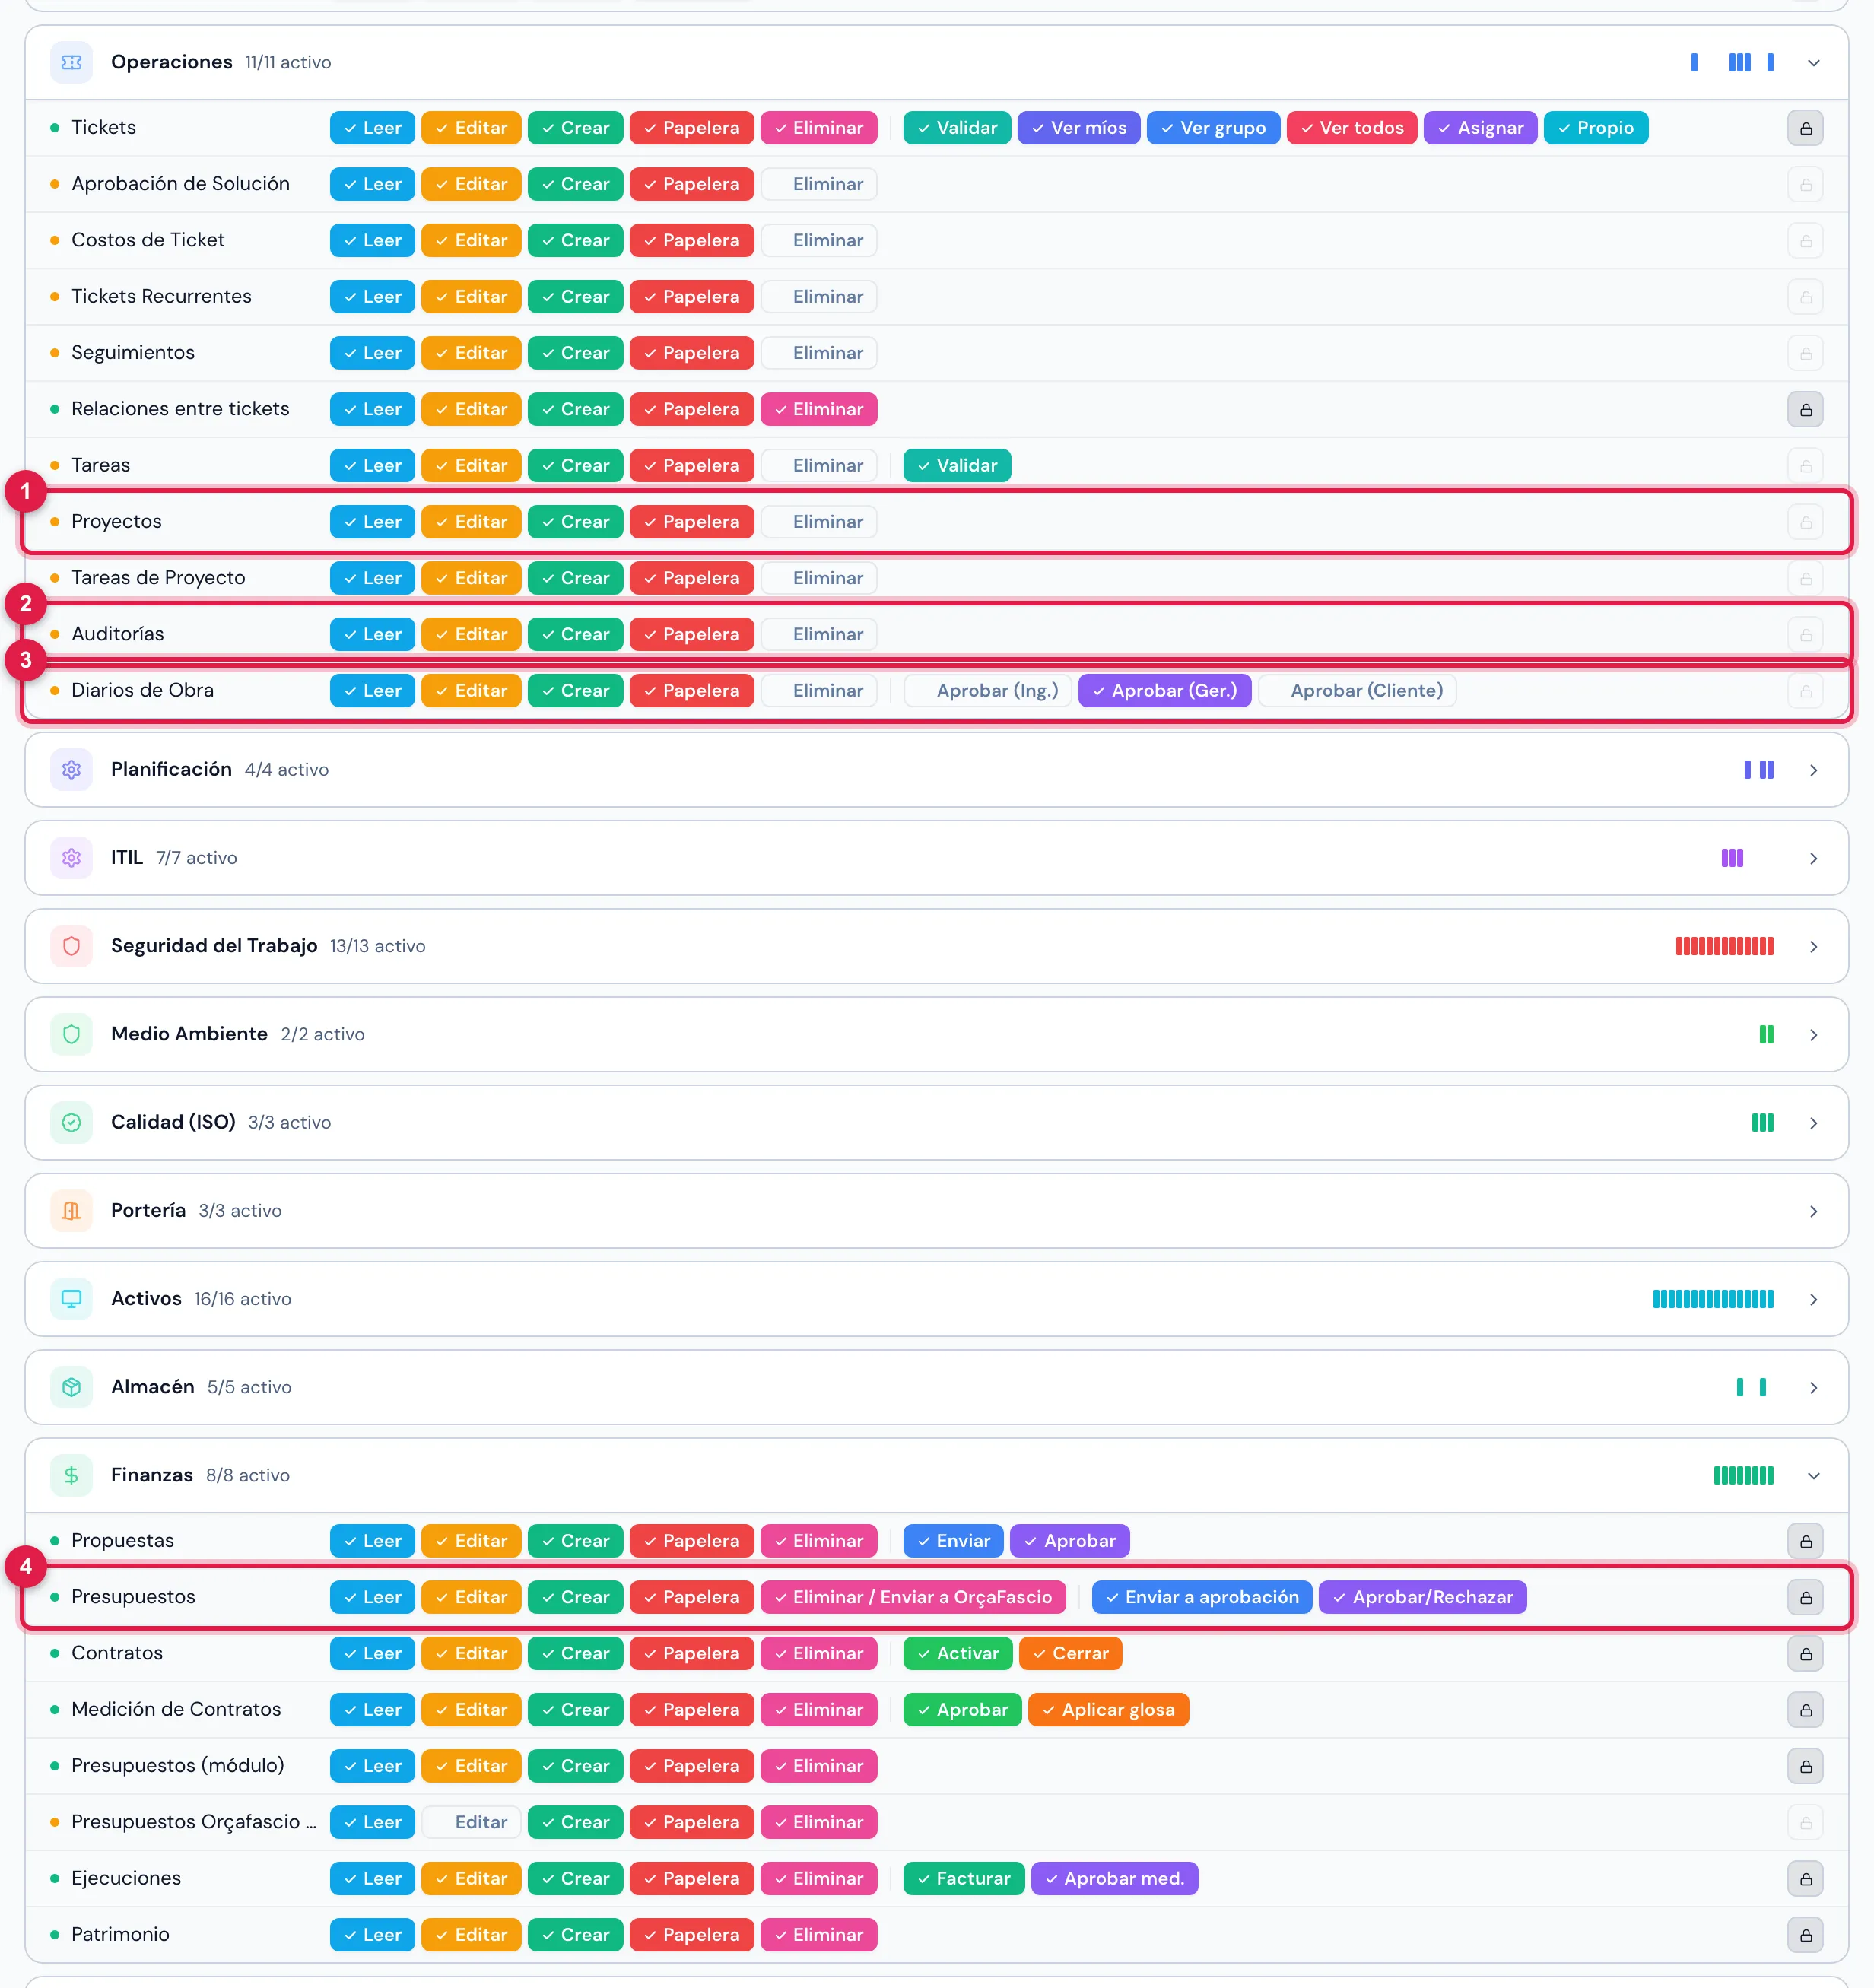Click the lock icon on Patrimonio row
Viewport: 1874px width, 1988px height.
pyautogui.click(x=1805, y=1935)
